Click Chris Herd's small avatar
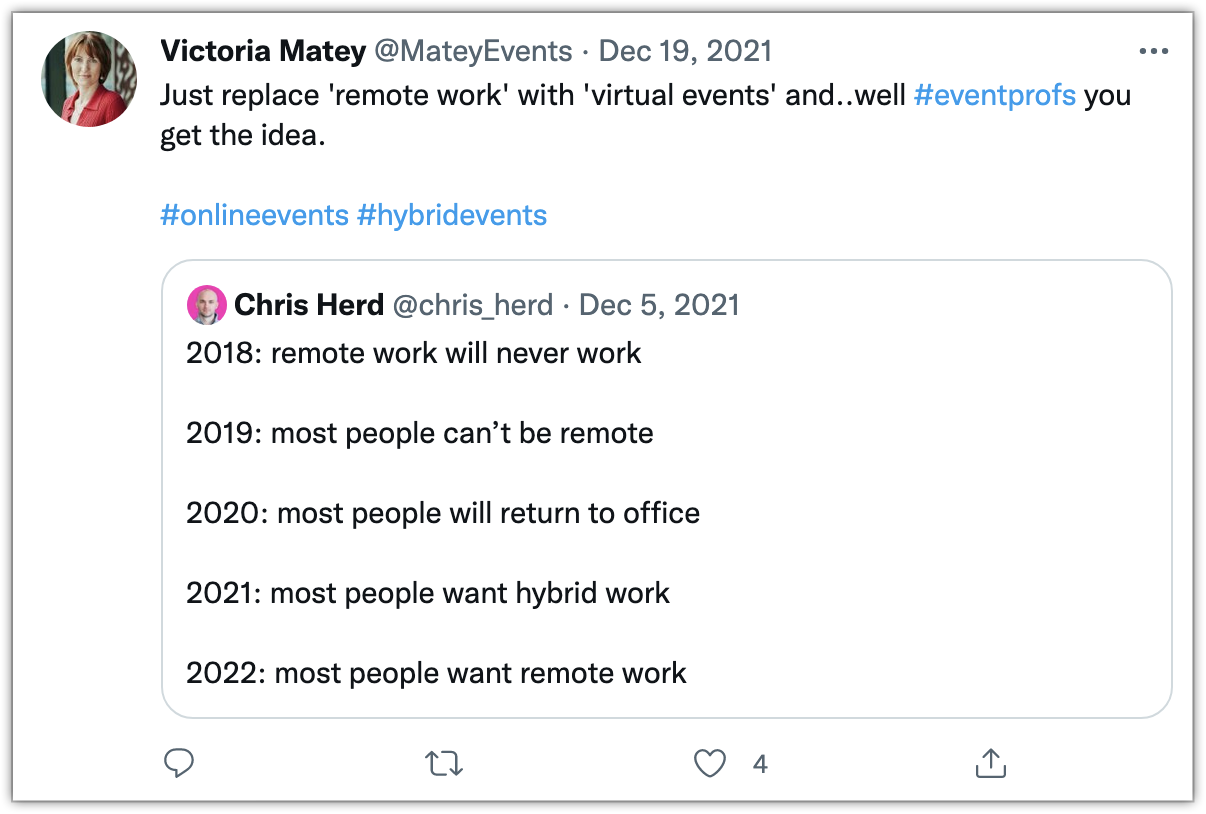Image resolution: width=1206 pixels, height=814 pixels. [206, 305]
